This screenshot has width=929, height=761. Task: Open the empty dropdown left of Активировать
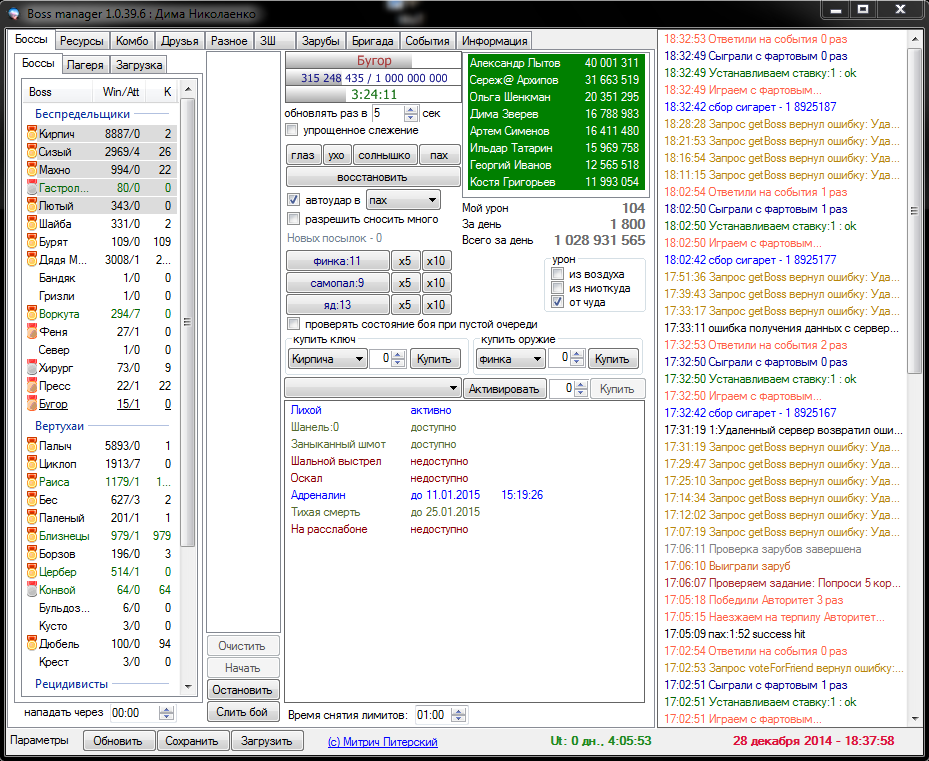[x=373, y=388]
